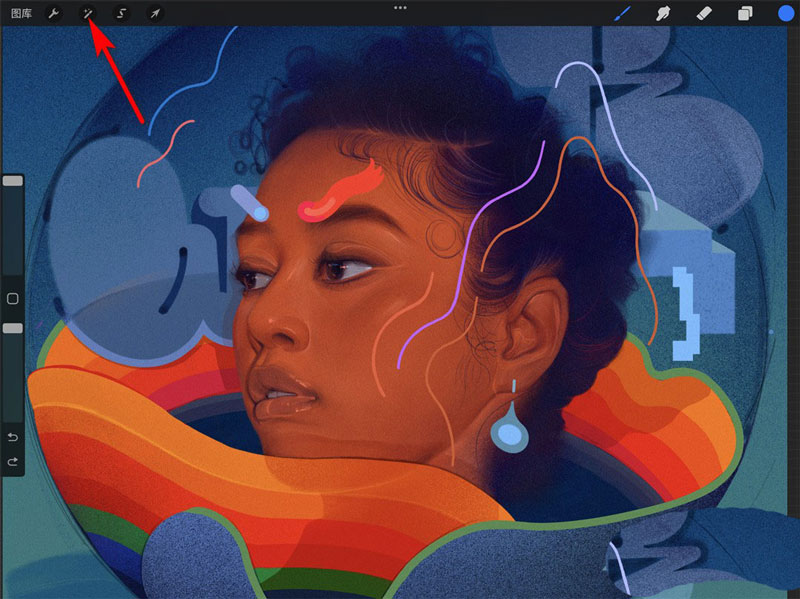Activate the Transform arrow tool
Screen dimensions: 800x599
155,13
